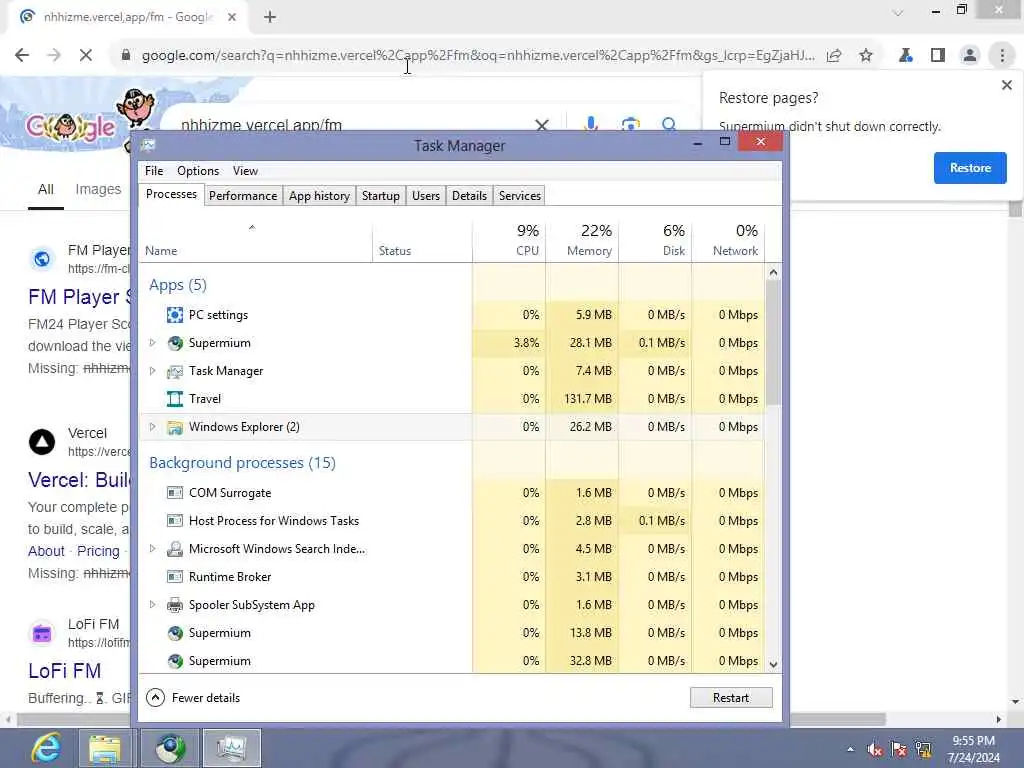Click the Windows Explorer folder icon
Image resolution: width=1024 pixels, height=768 pixels.
(x=174, y=427)
